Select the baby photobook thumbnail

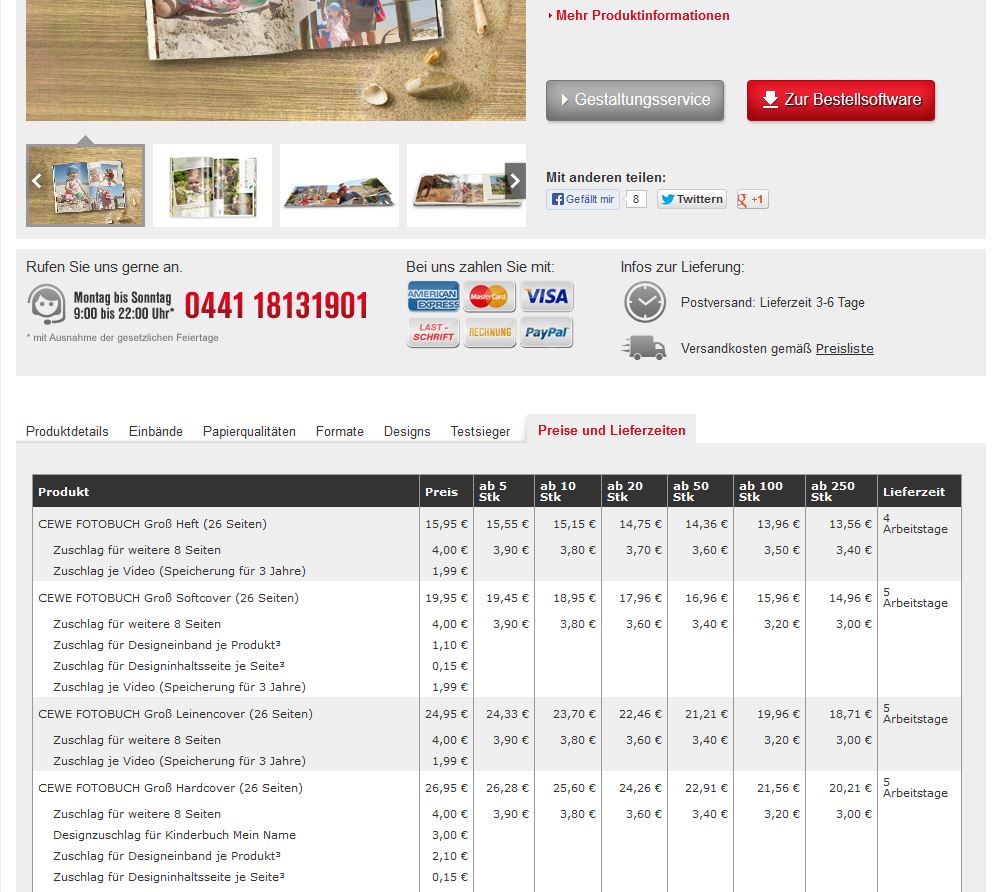[212, 186]
